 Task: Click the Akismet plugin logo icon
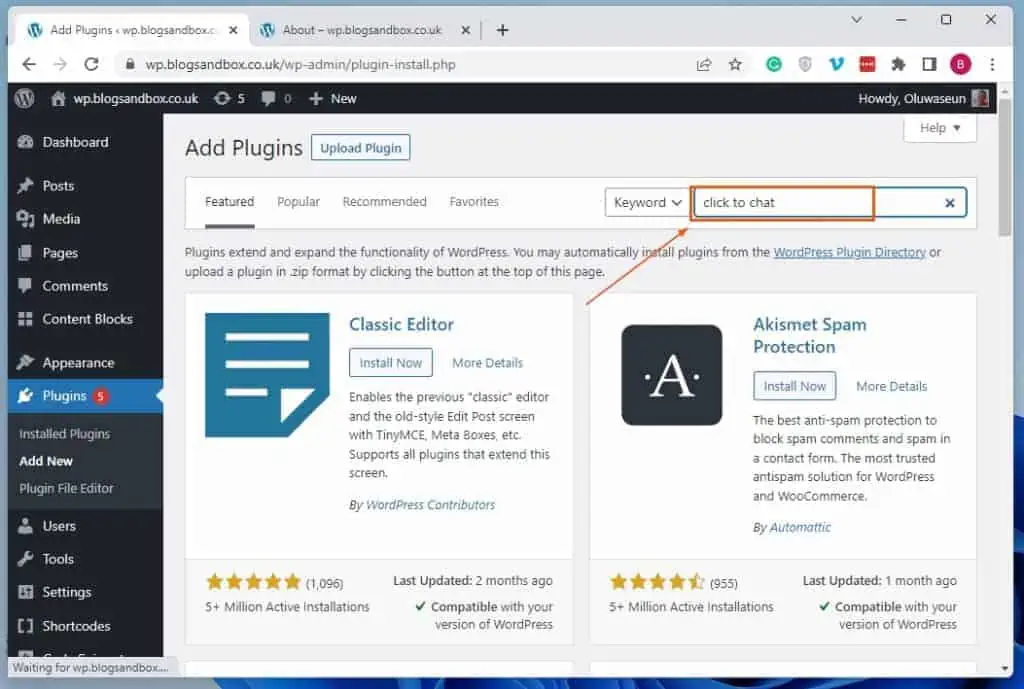point(671,375)
